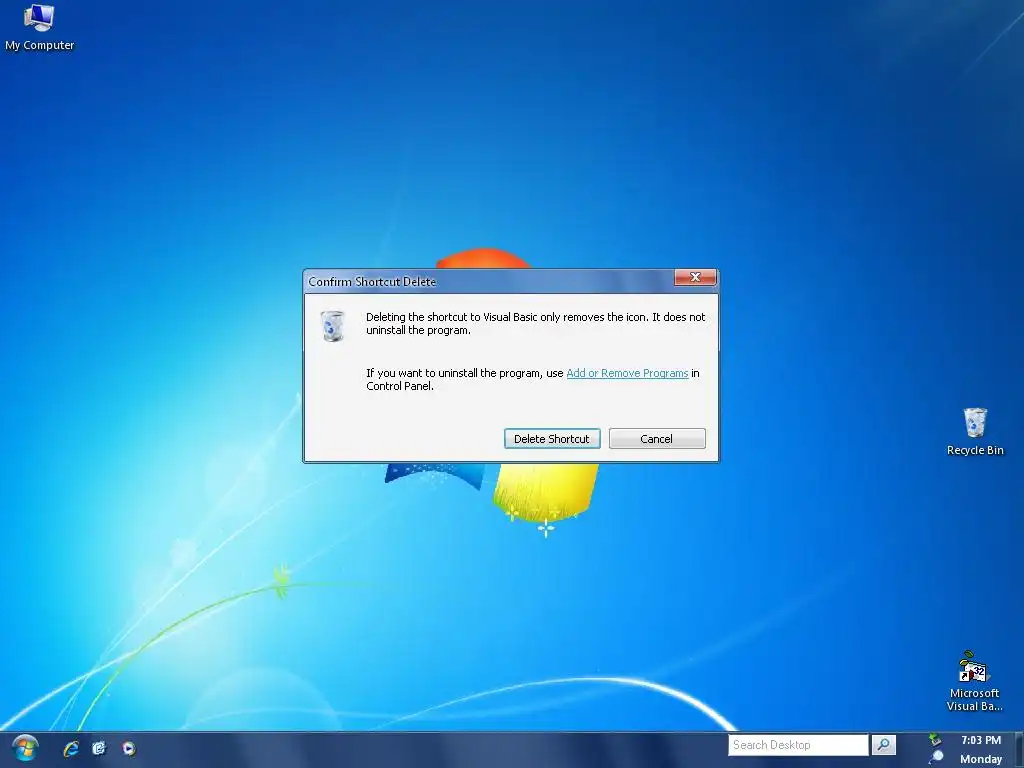Select the Microsoft Visual Basic shortcut icon
Screen dimensions: 1024x768
click(x=974, y=681)
